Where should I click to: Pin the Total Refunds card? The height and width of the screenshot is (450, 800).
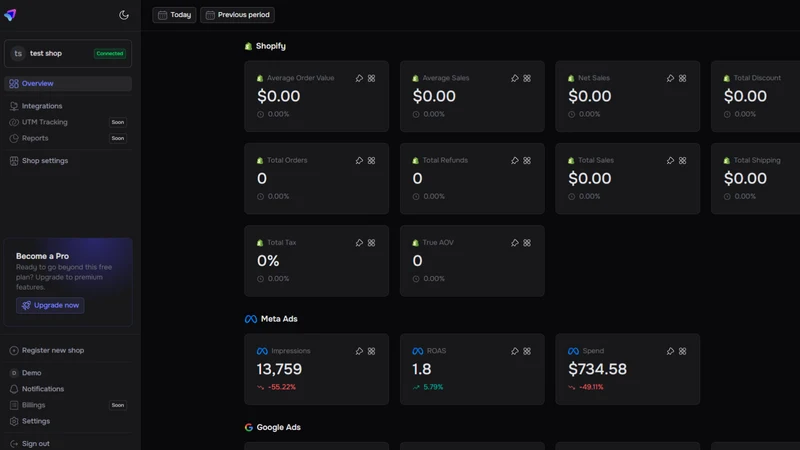pos(515,160)
